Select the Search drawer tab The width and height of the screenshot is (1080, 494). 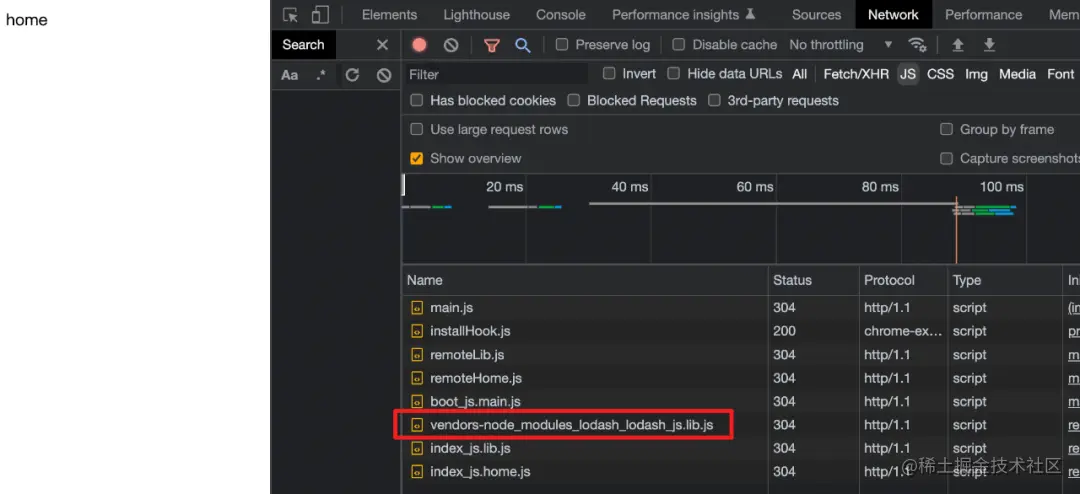point(303,45)
